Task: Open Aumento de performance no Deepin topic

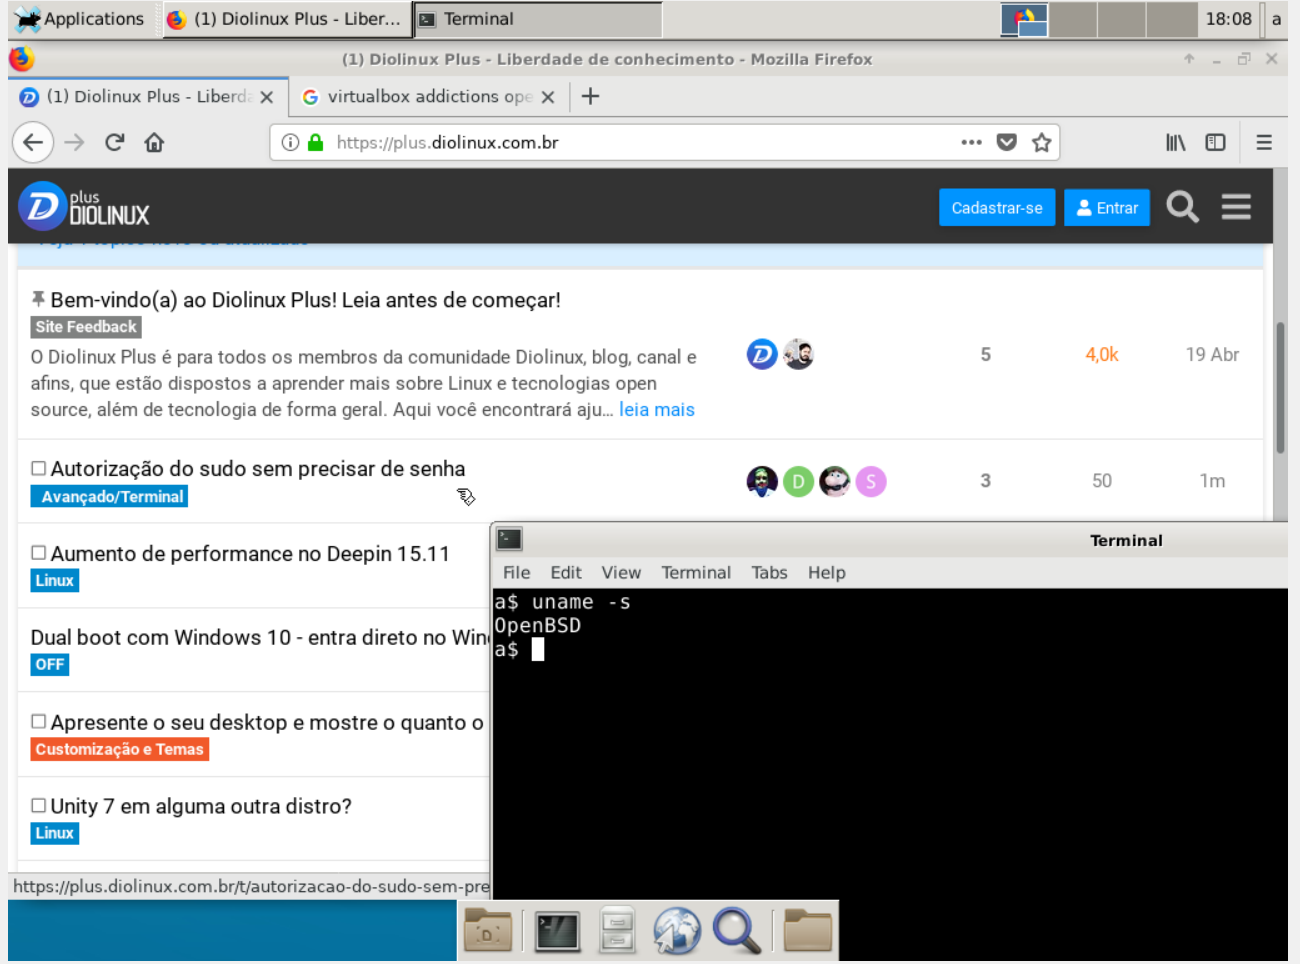Action: 250,554
